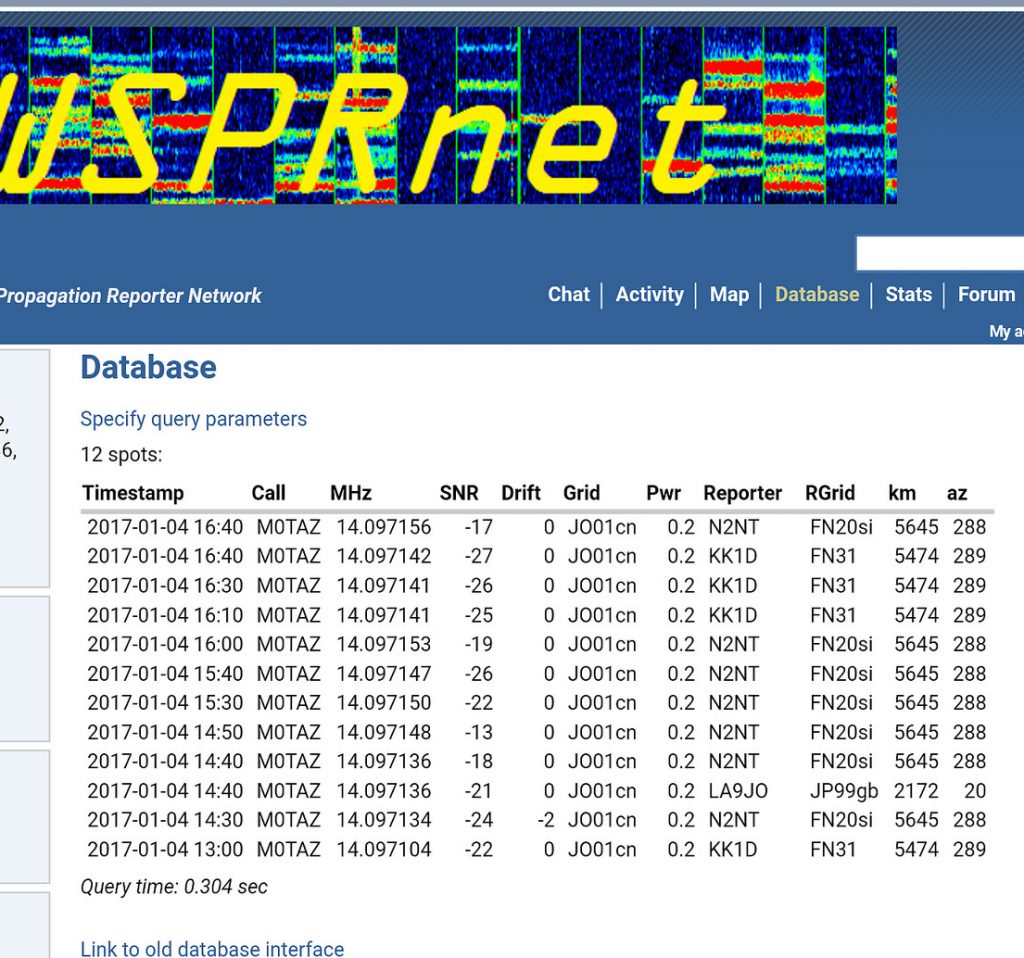Click inside the search box
Viewport: 1024px width, 958px height.
point(940,252)
